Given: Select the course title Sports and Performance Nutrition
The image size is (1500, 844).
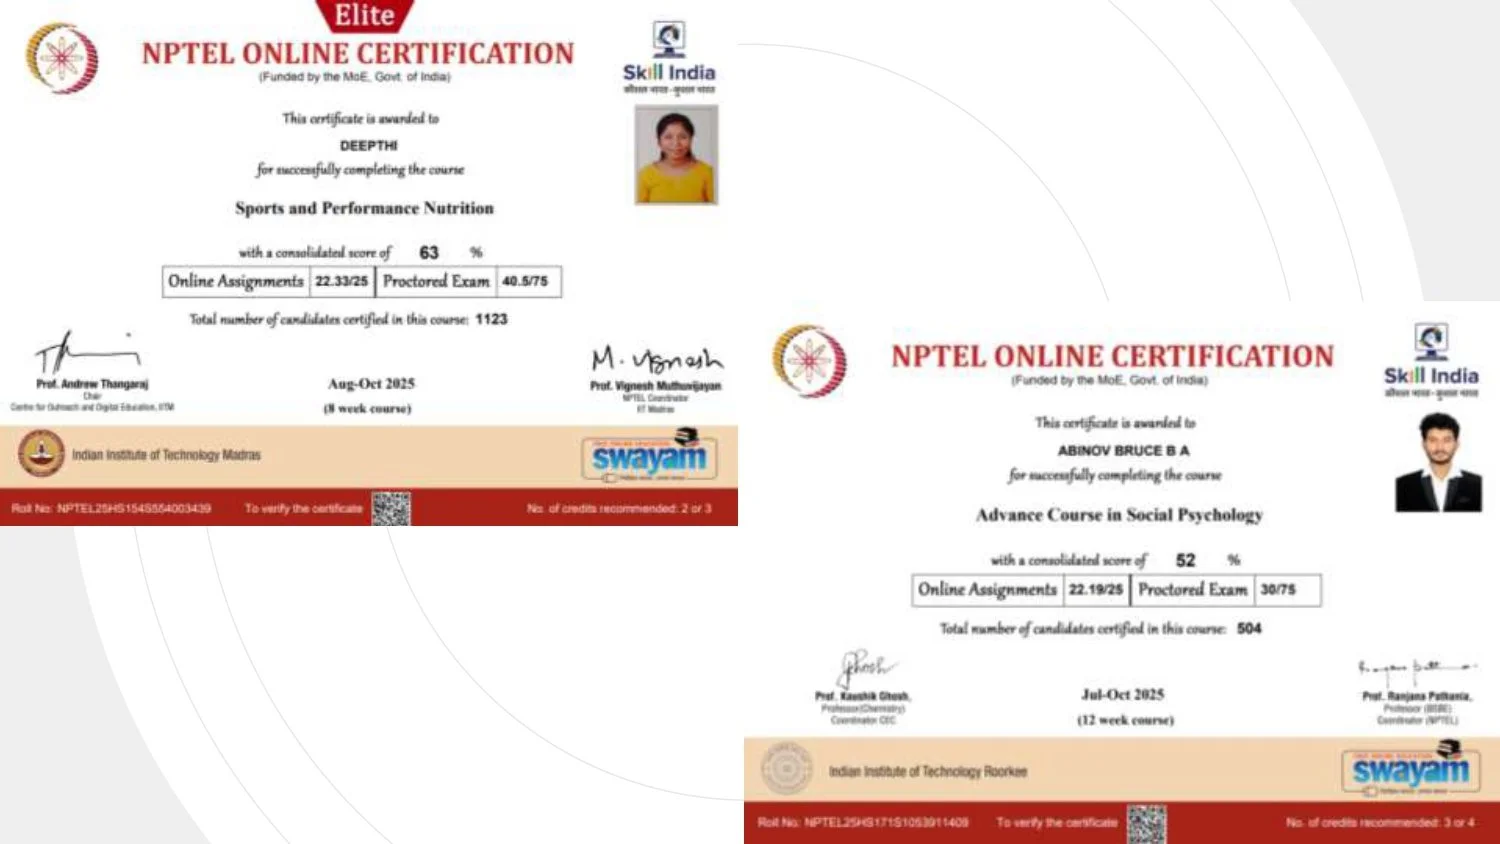Looking at the screenshot, I should pyautogui.click(x=364, y=208).
